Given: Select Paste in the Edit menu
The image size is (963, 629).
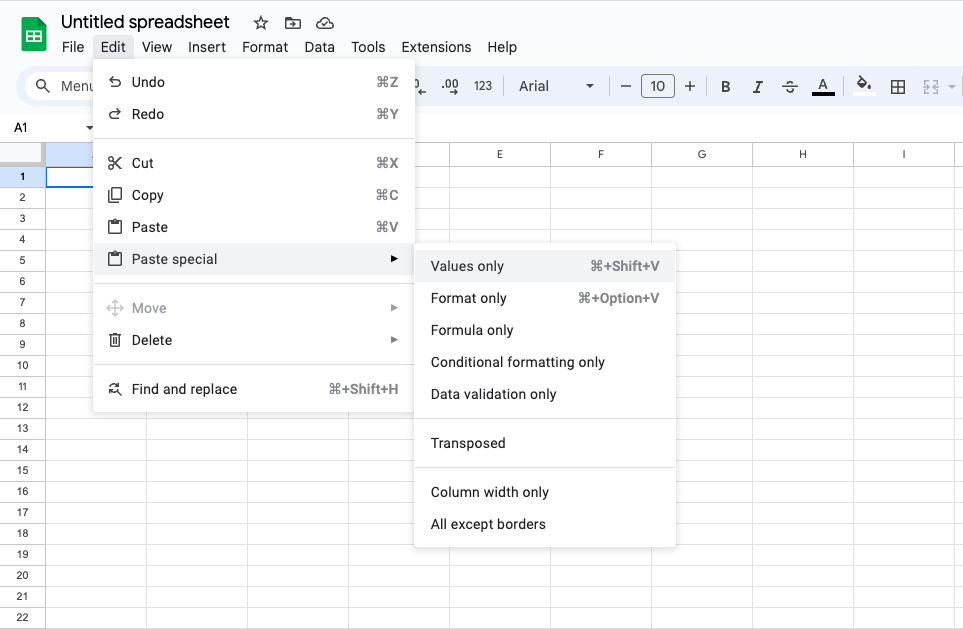Looking at the screenshot, I should click(254, 227).
